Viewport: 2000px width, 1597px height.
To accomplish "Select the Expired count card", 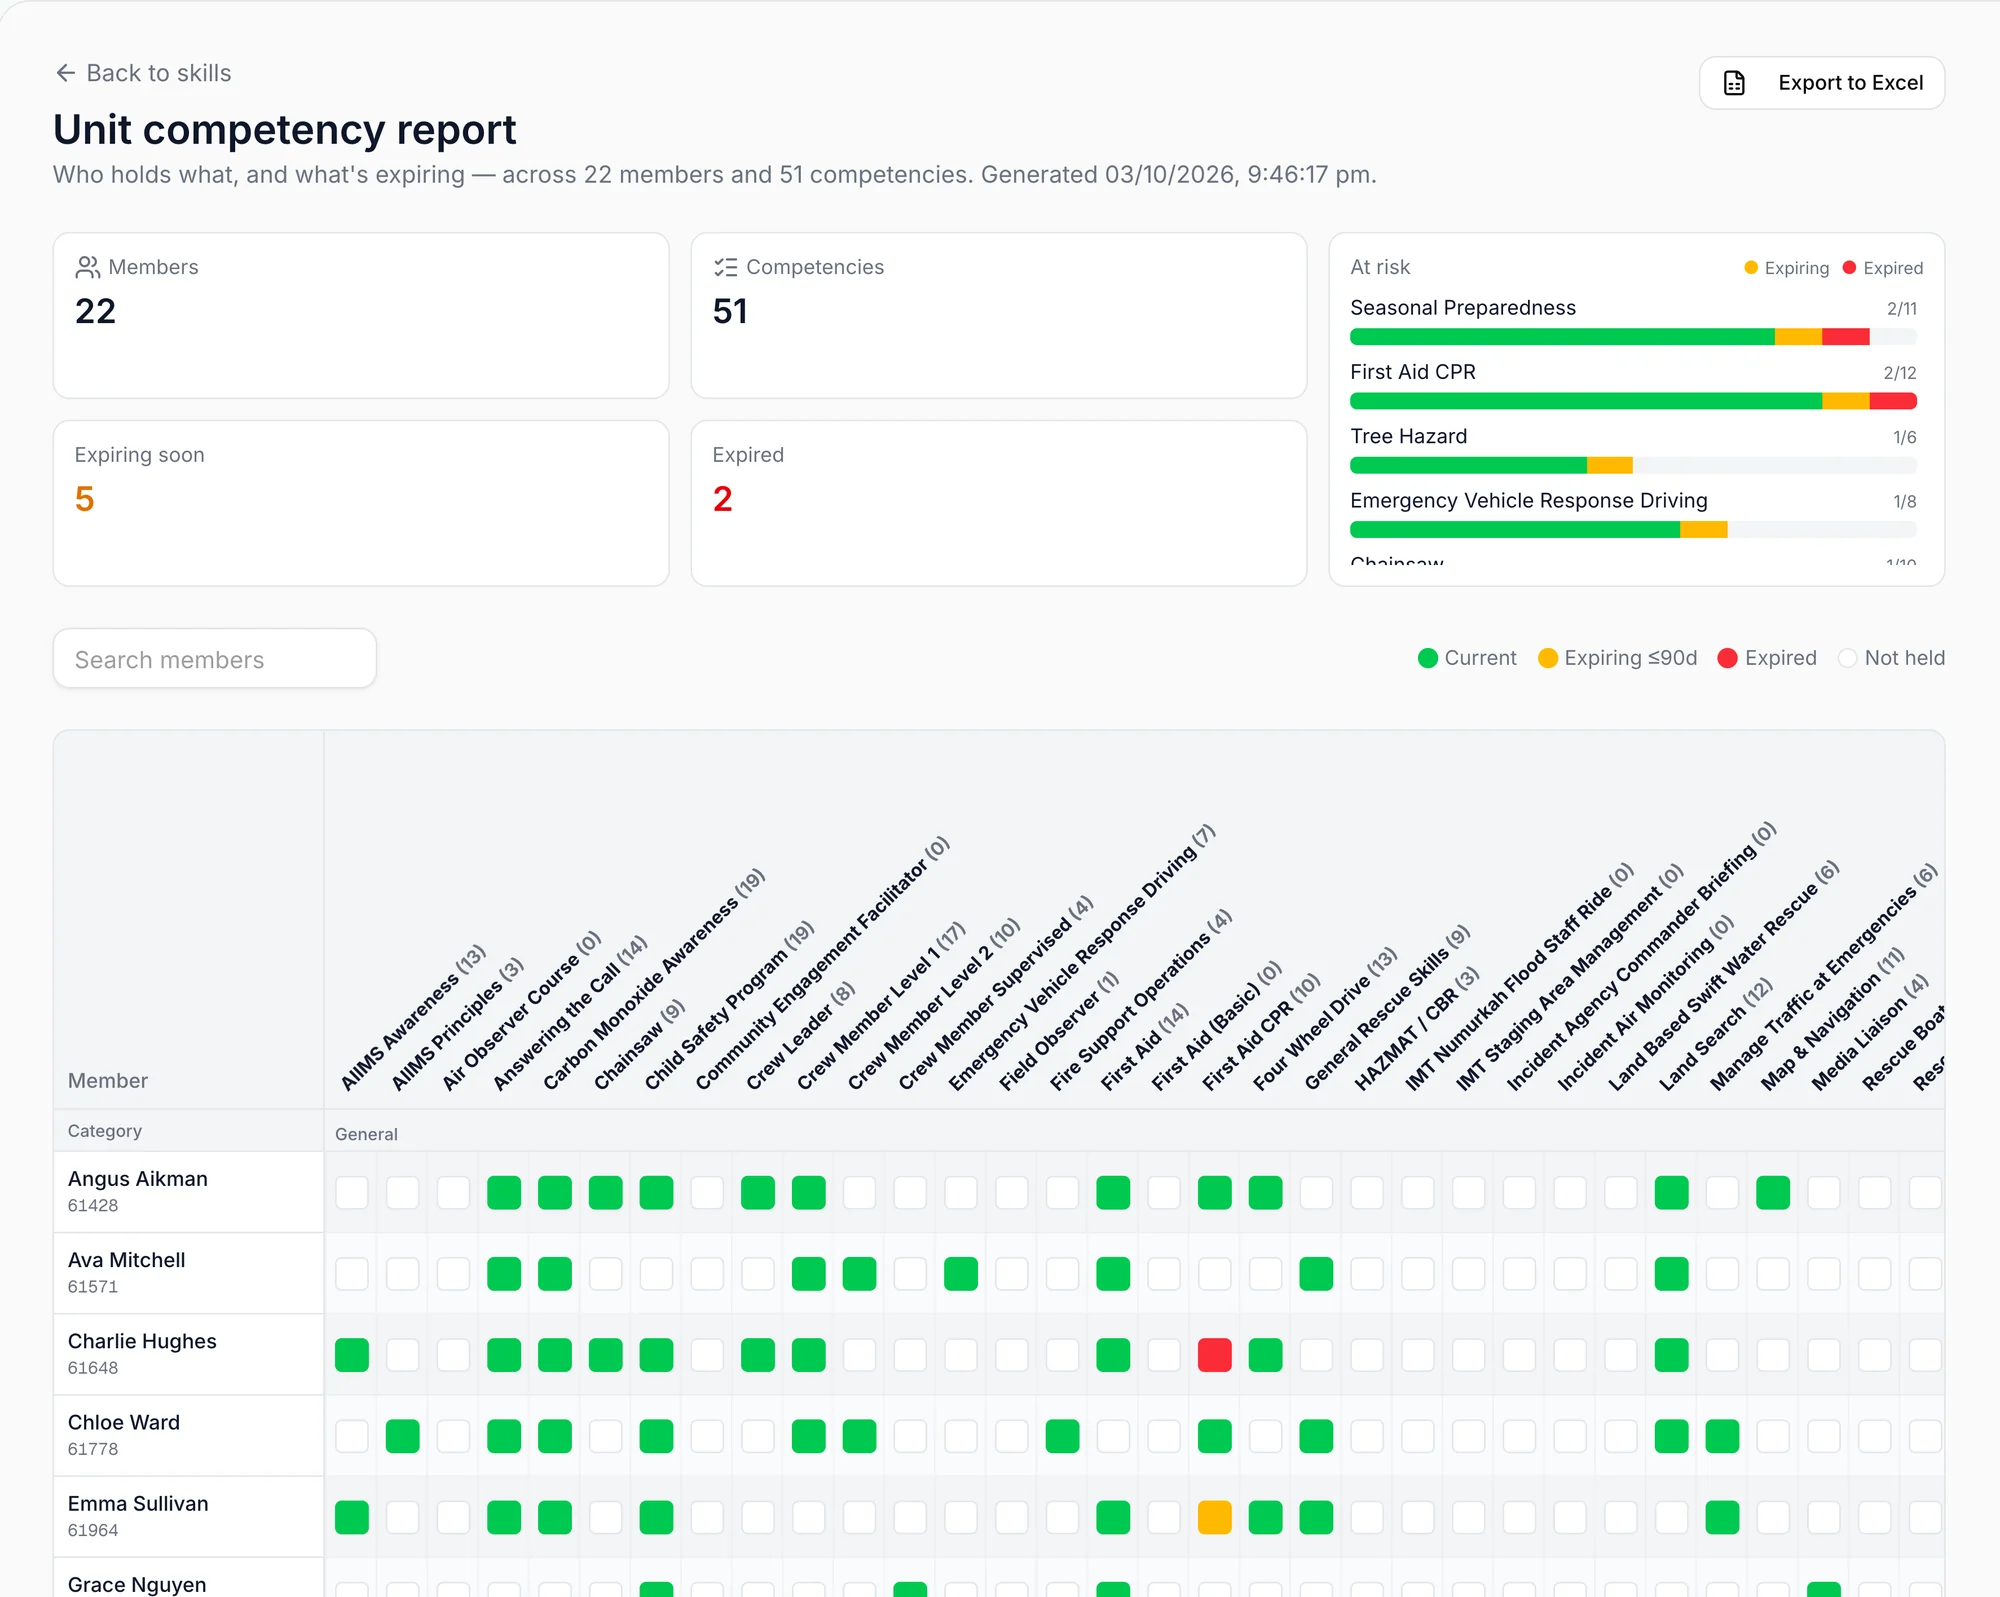I will click(999, 503).
